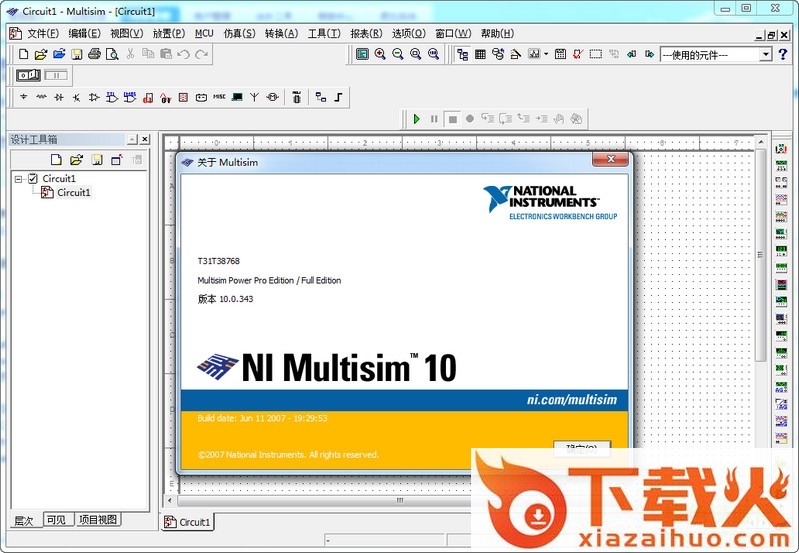The width and height of the screenshot is (799, 553).
Task: Open the Postprocessor calculator icon
Action: coord(561,54)
